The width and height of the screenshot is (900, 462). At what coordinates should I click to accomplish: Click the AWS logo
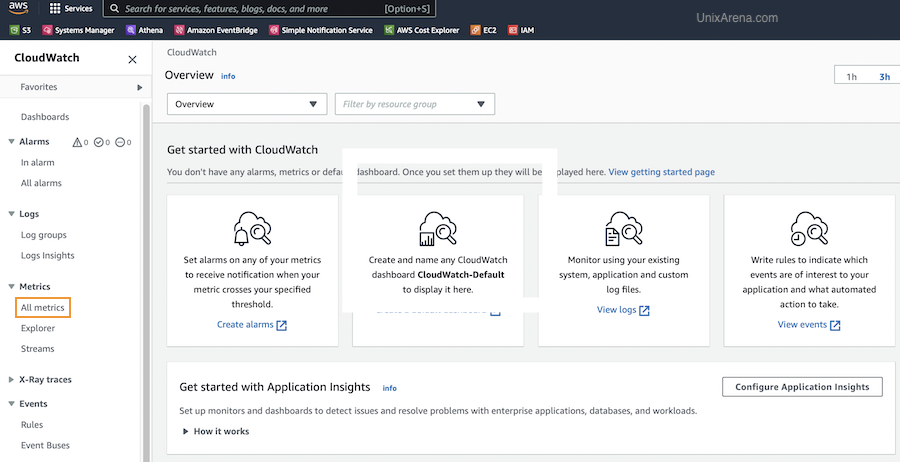tap(18, 9)
